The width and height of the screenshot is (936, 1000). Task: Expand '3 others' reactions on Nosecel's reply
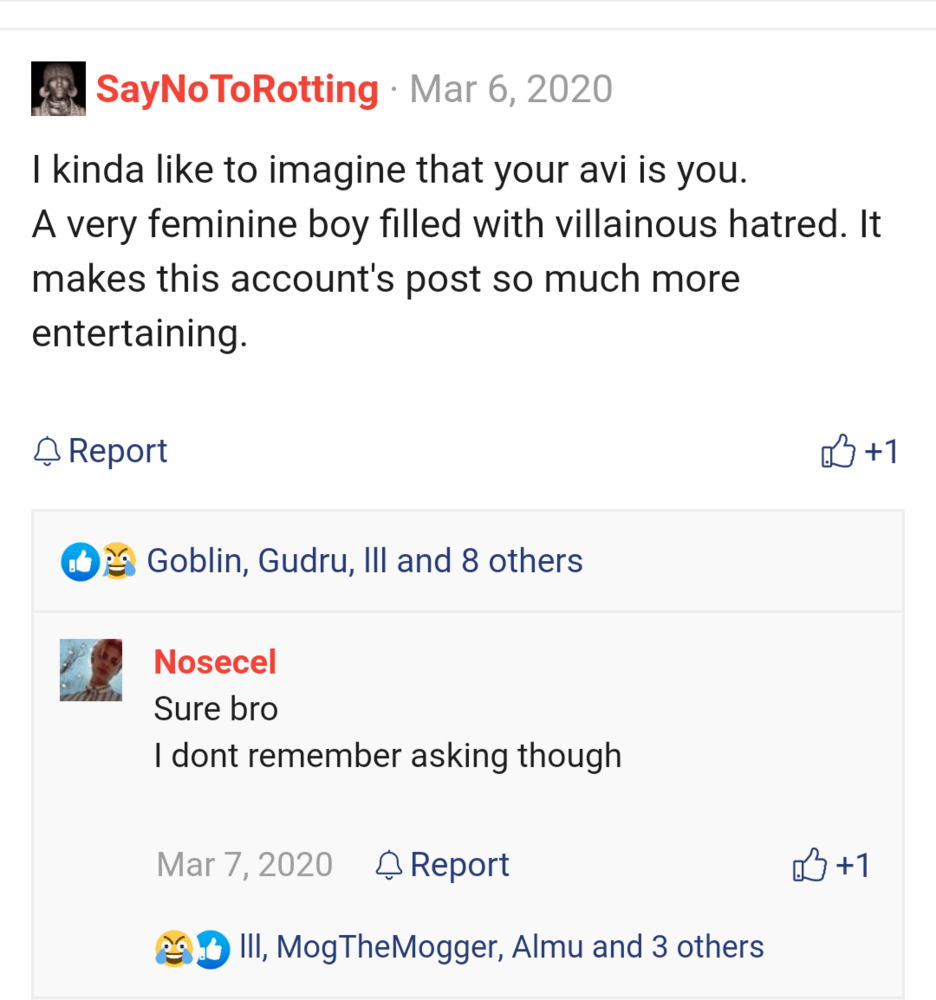tap(707, 947)
